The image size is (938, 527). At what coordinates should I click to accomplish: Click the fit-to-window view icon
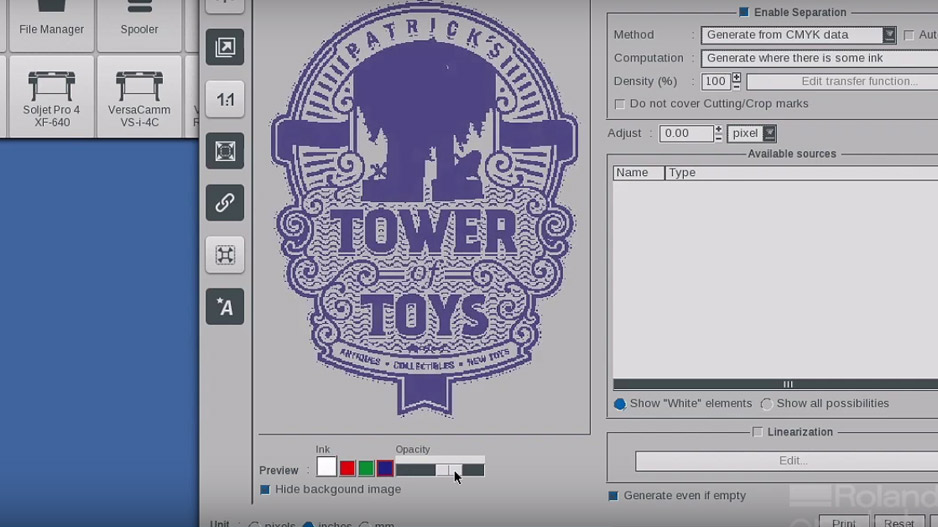(x=225, y=151)
